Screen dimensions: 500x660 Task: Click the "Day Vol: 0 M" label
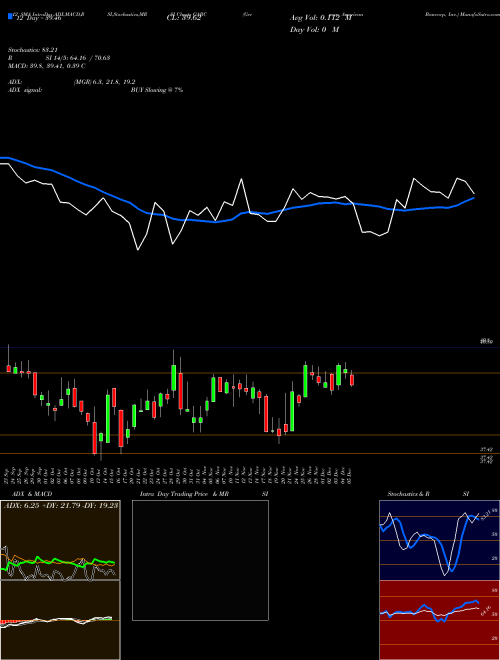pos(314,30)
